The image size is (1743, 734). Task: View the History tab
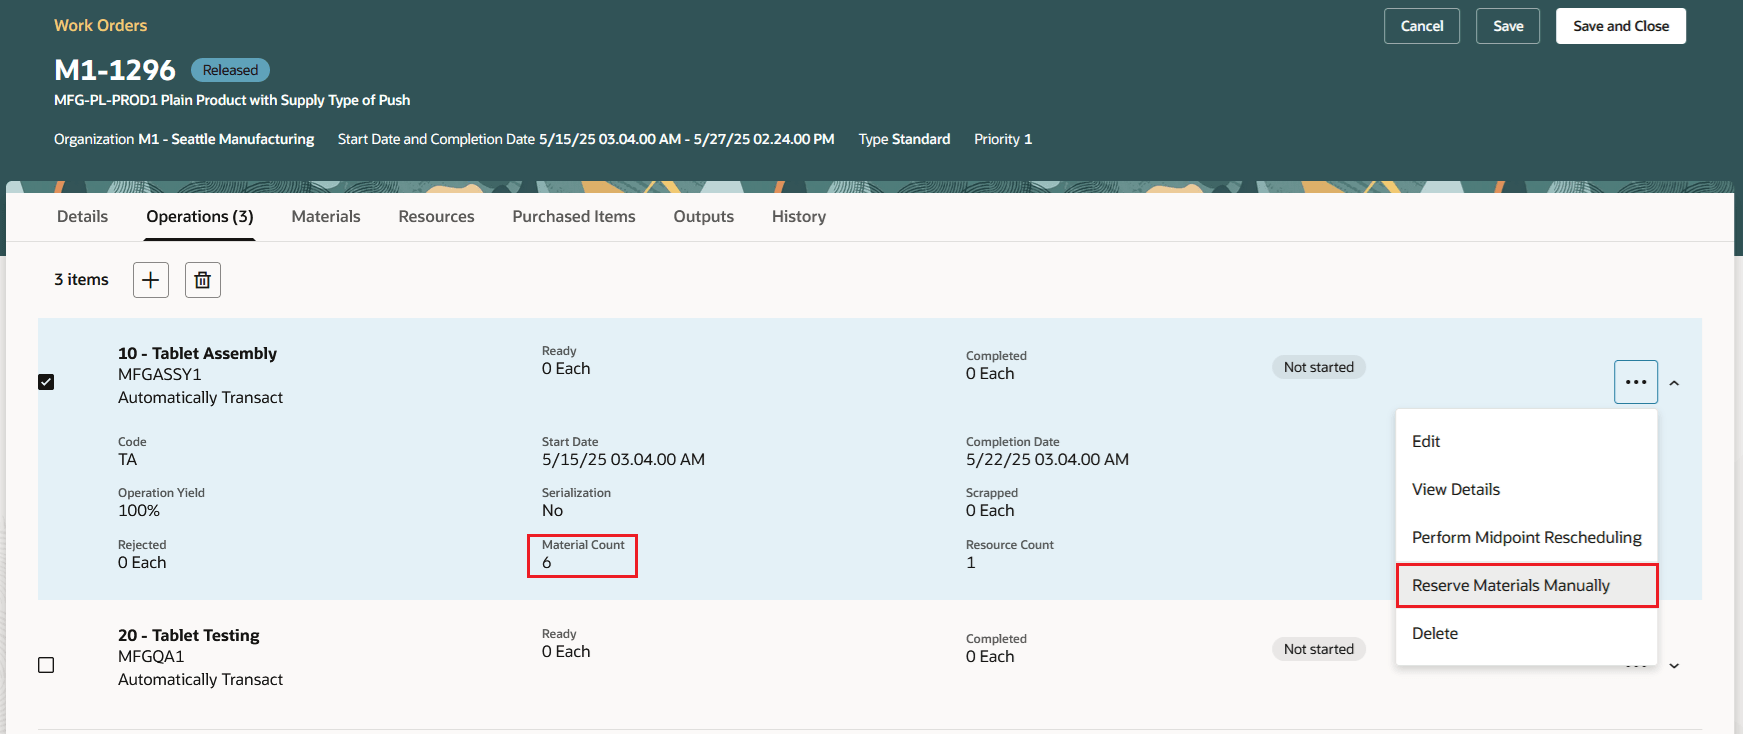(799, 216)
